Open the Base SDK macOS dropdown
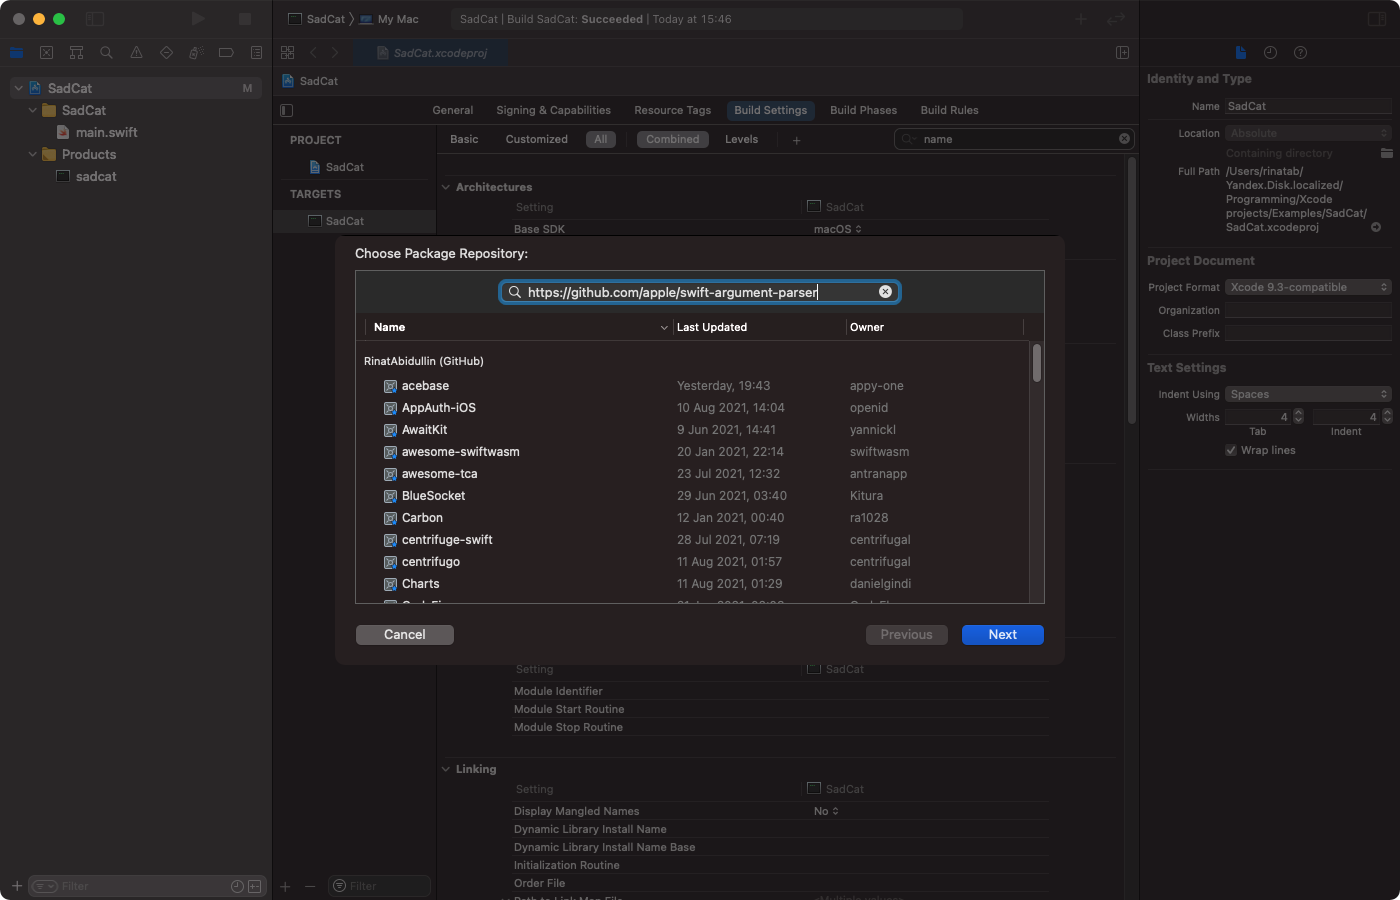Image resolution: width=1400 pixels, height=900 pixels. point(838,229)
